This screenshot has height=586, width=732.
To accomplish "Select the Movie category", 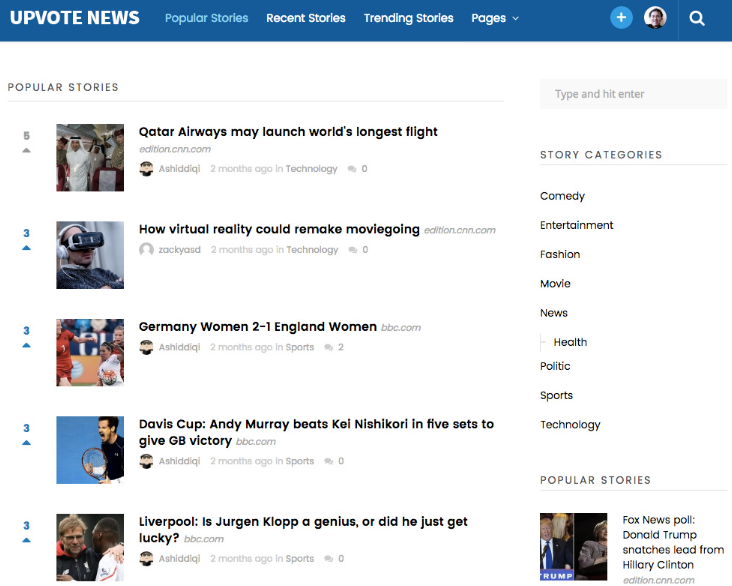I will click(555, 283).
